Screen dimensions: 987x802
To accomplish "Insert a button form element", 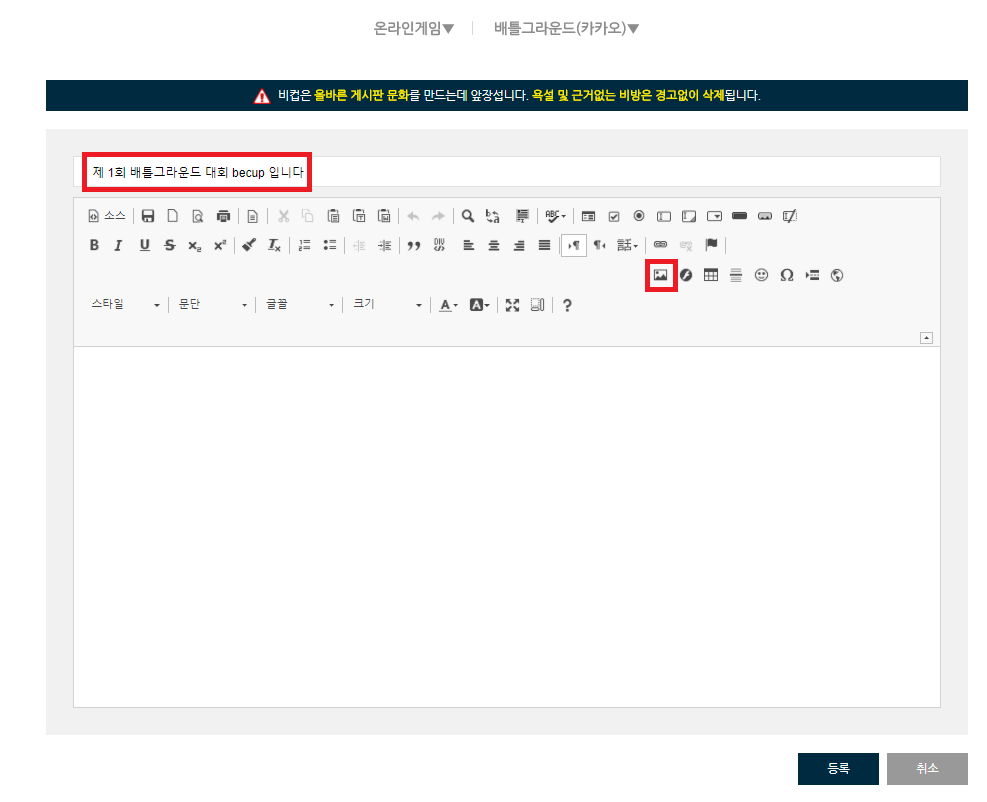I will [740, 216].
